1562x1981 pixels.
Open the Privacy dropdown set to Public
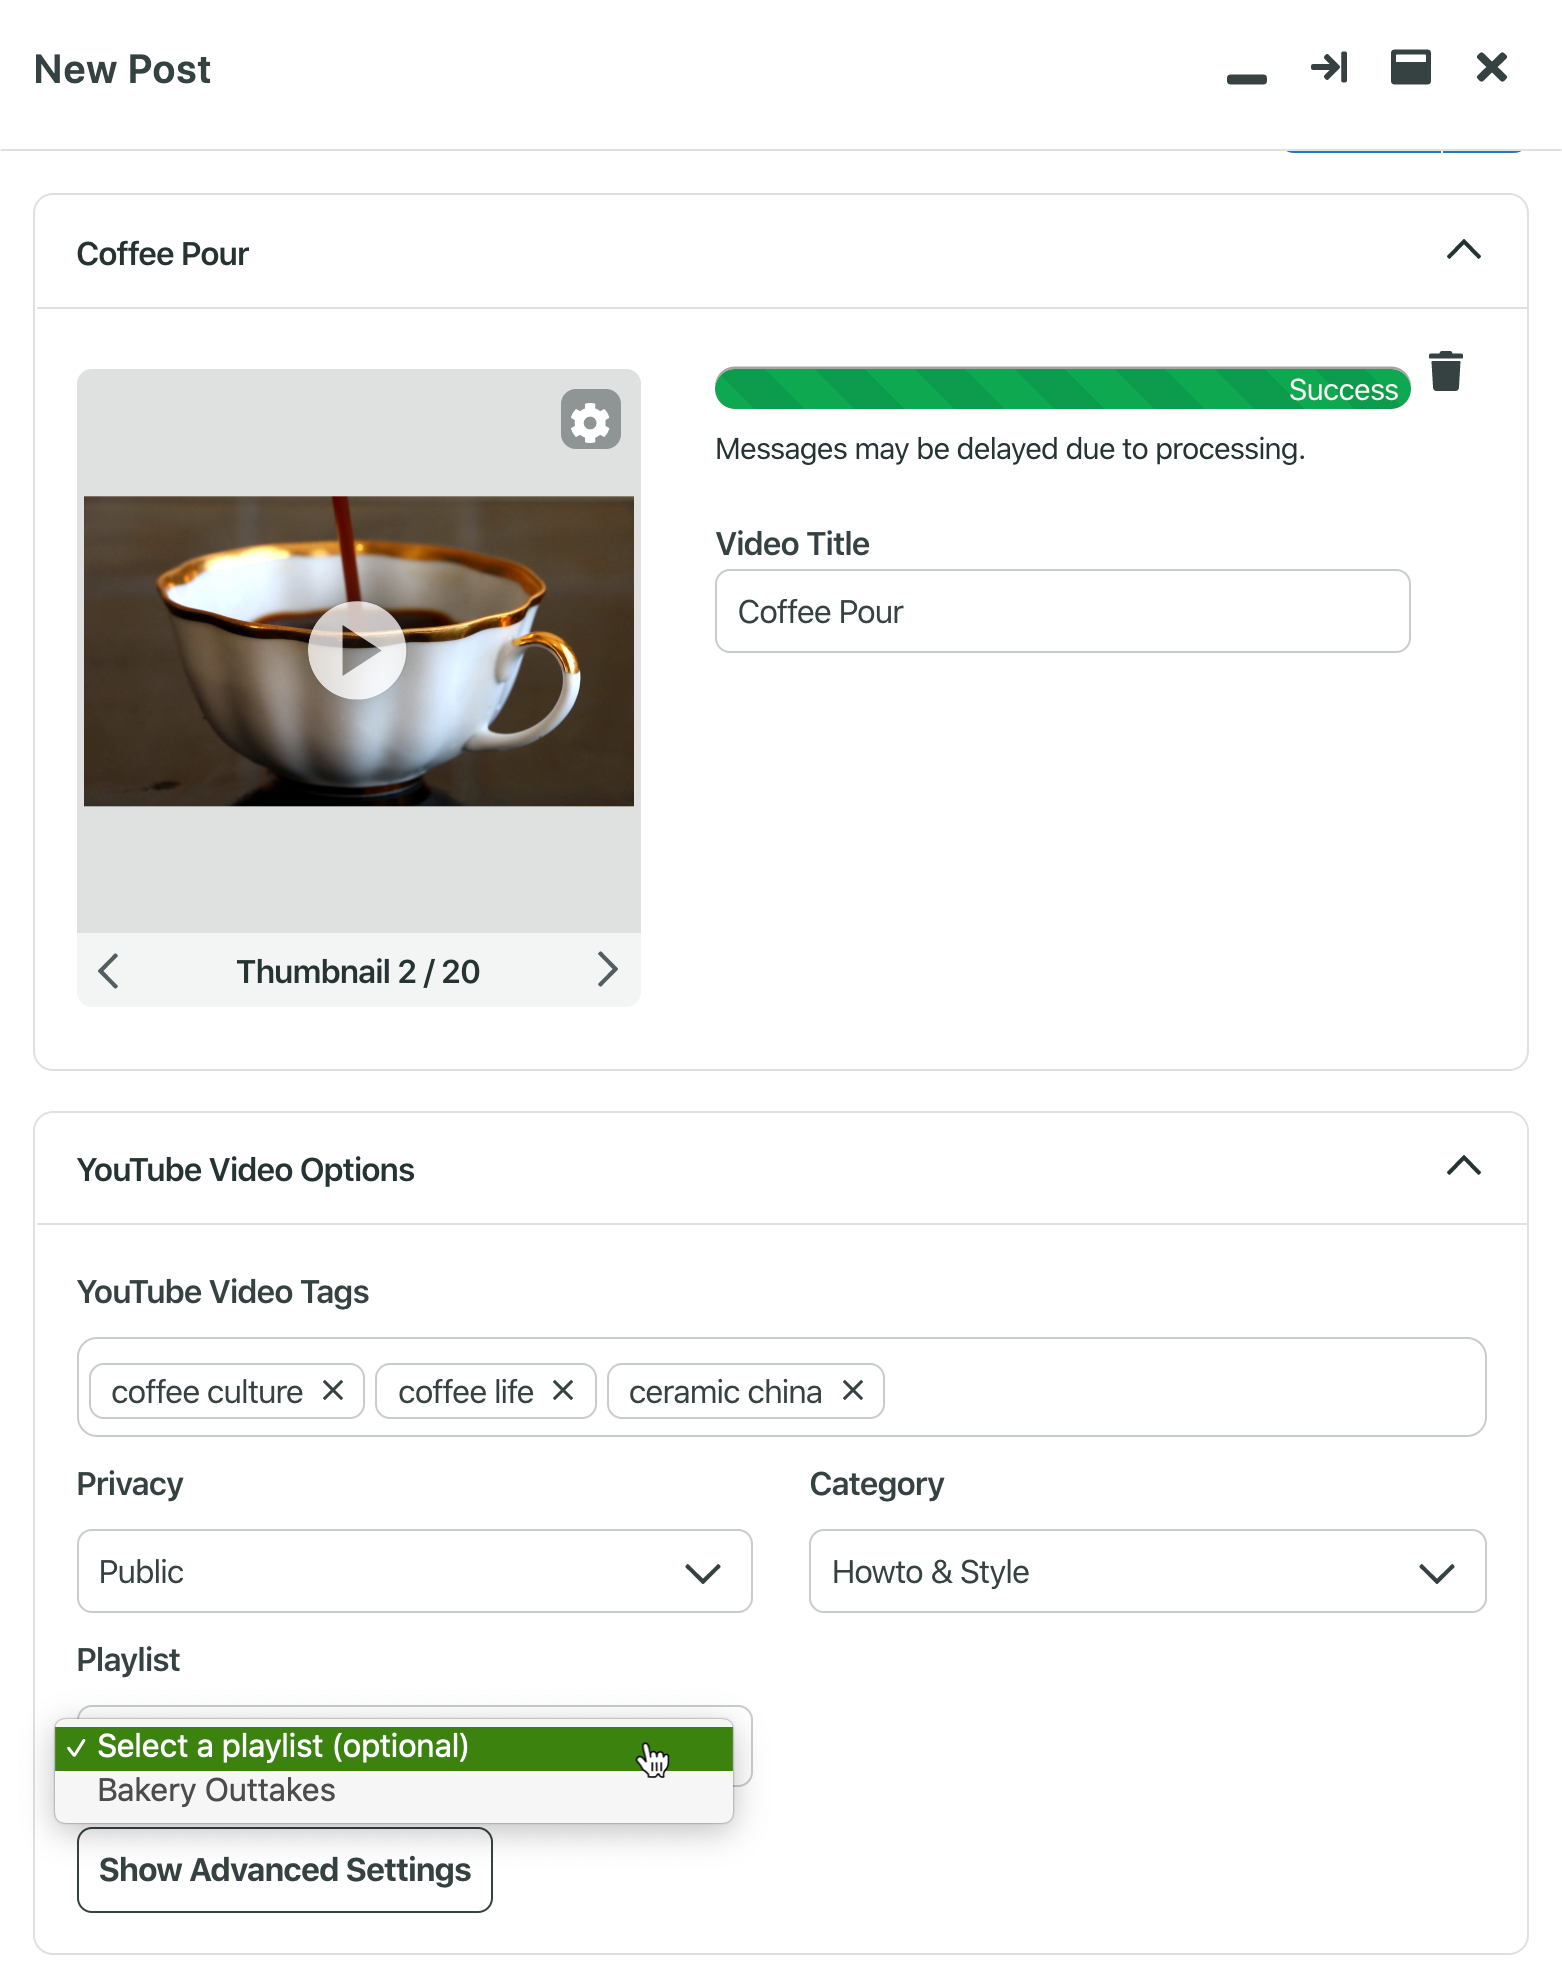coord(414,1571)
